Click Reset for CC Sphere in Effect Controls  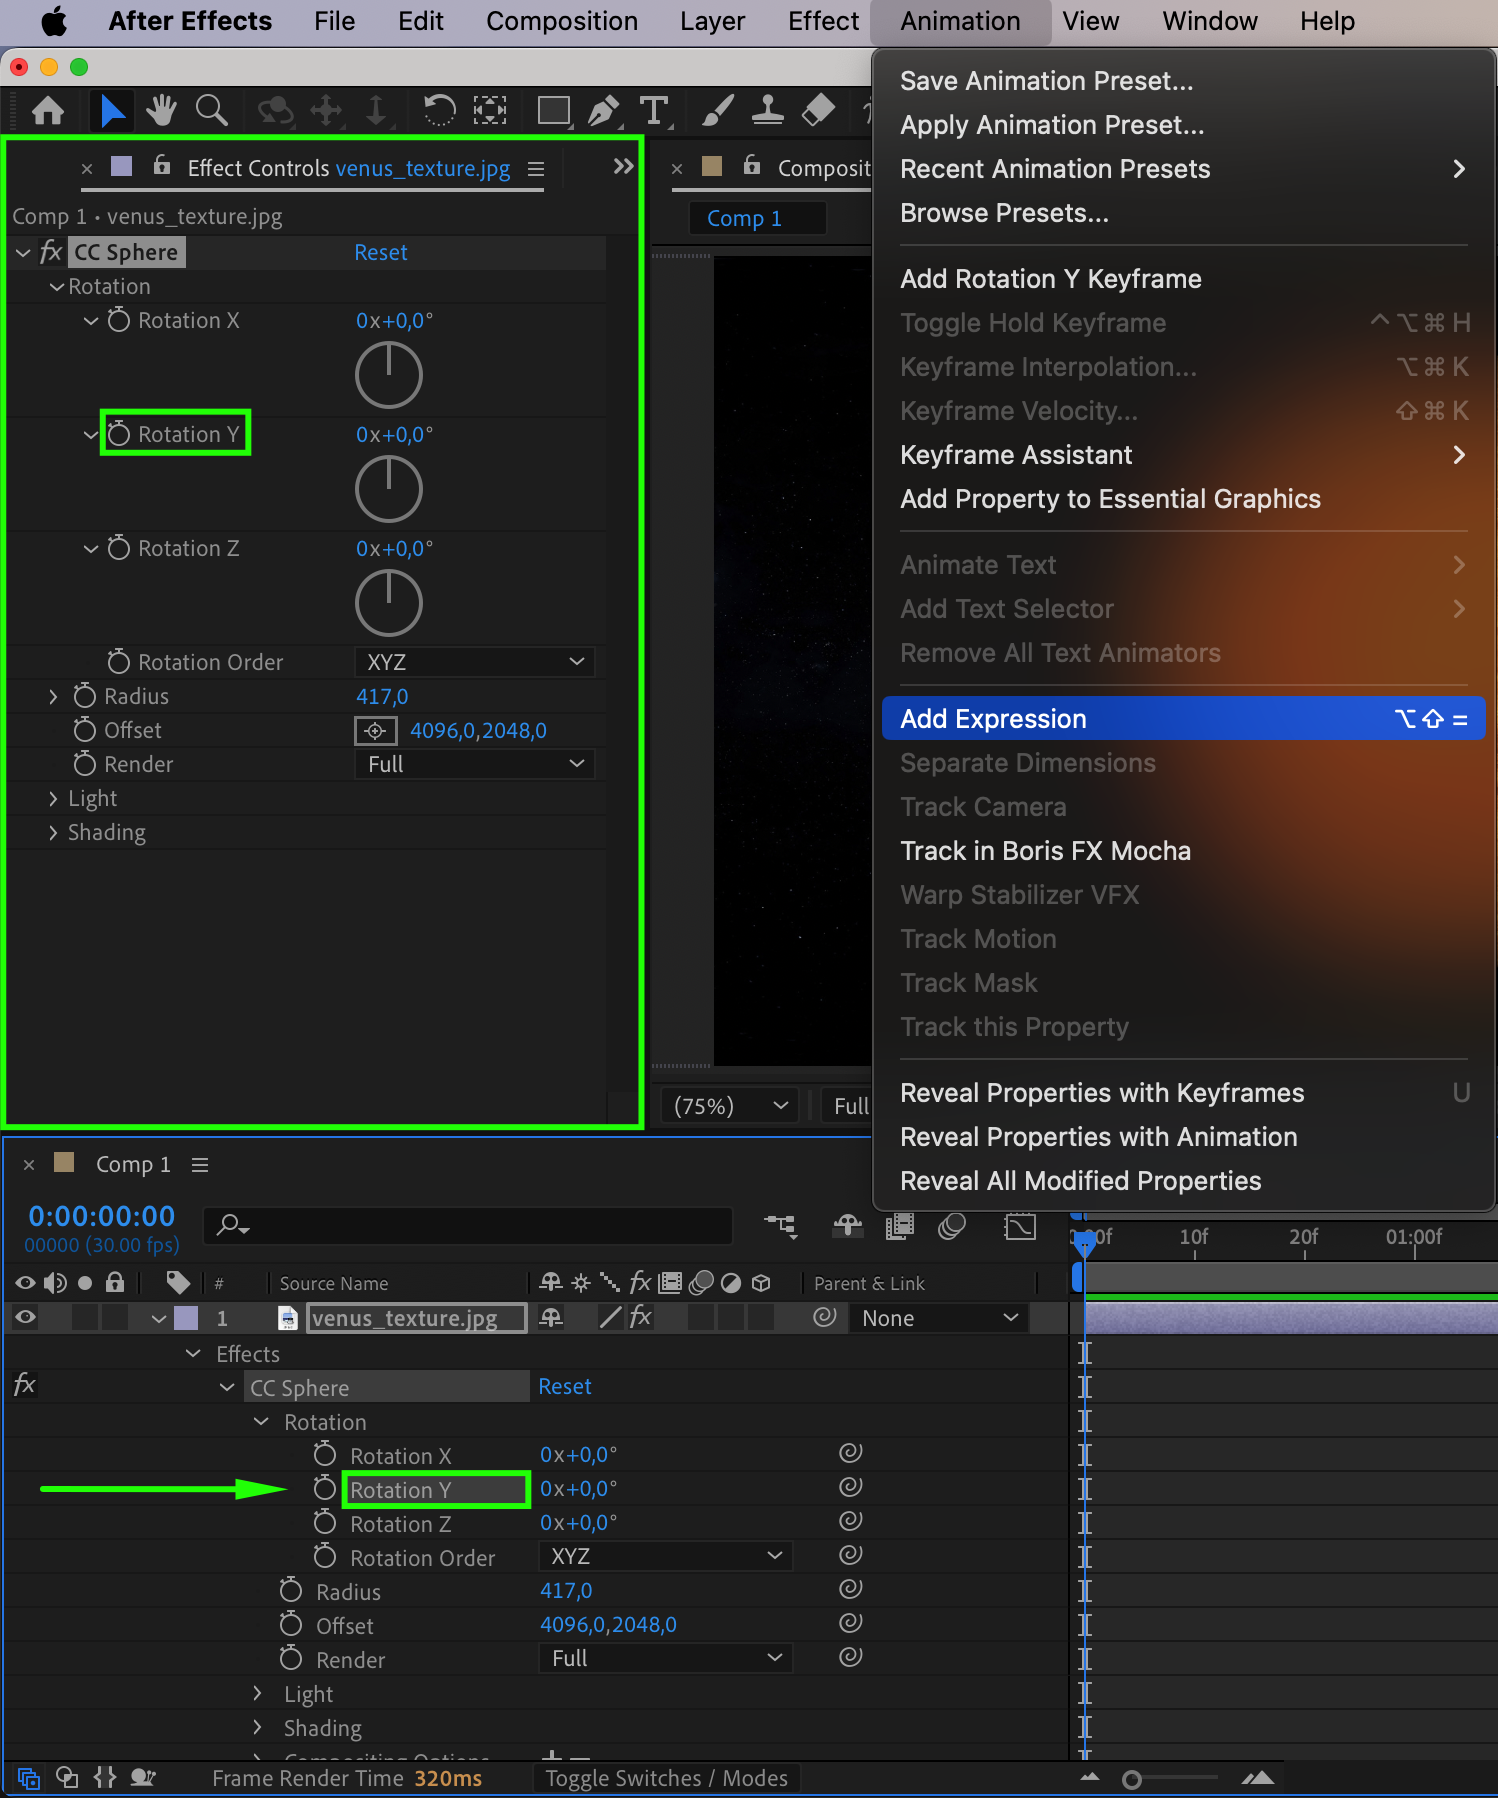click(380, 252)
